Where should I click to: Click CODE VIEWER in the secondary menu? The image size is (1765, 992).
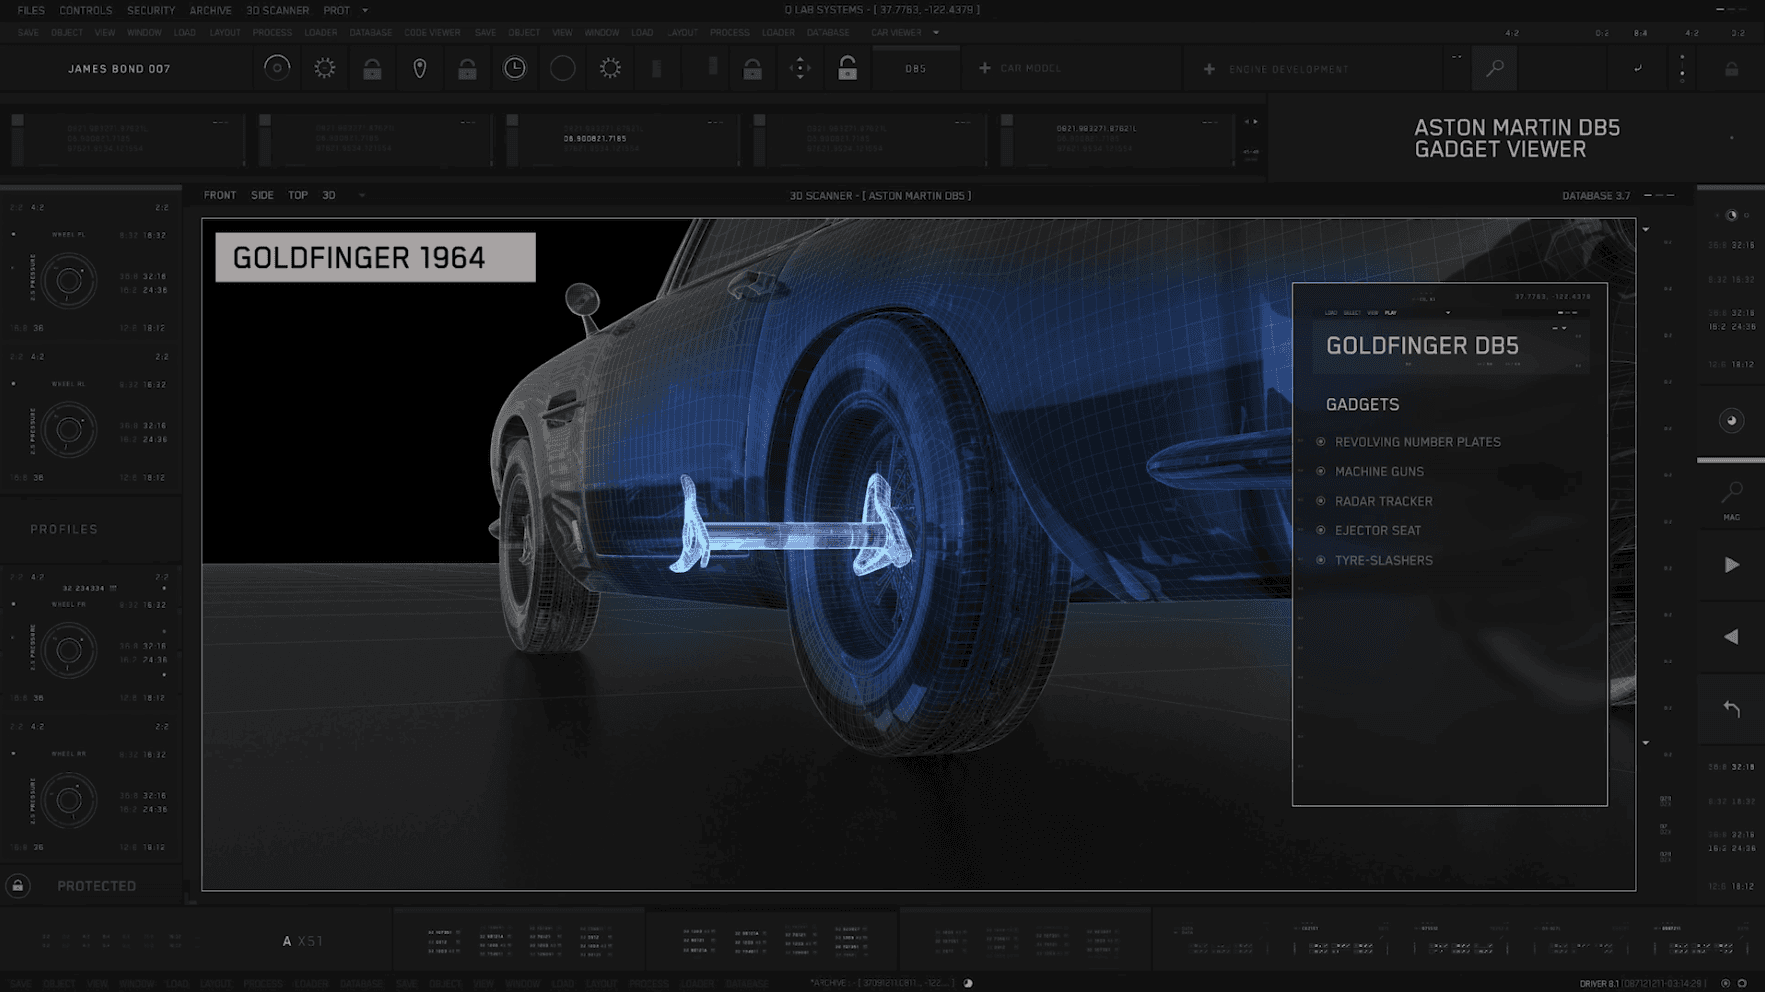point(432,32)
